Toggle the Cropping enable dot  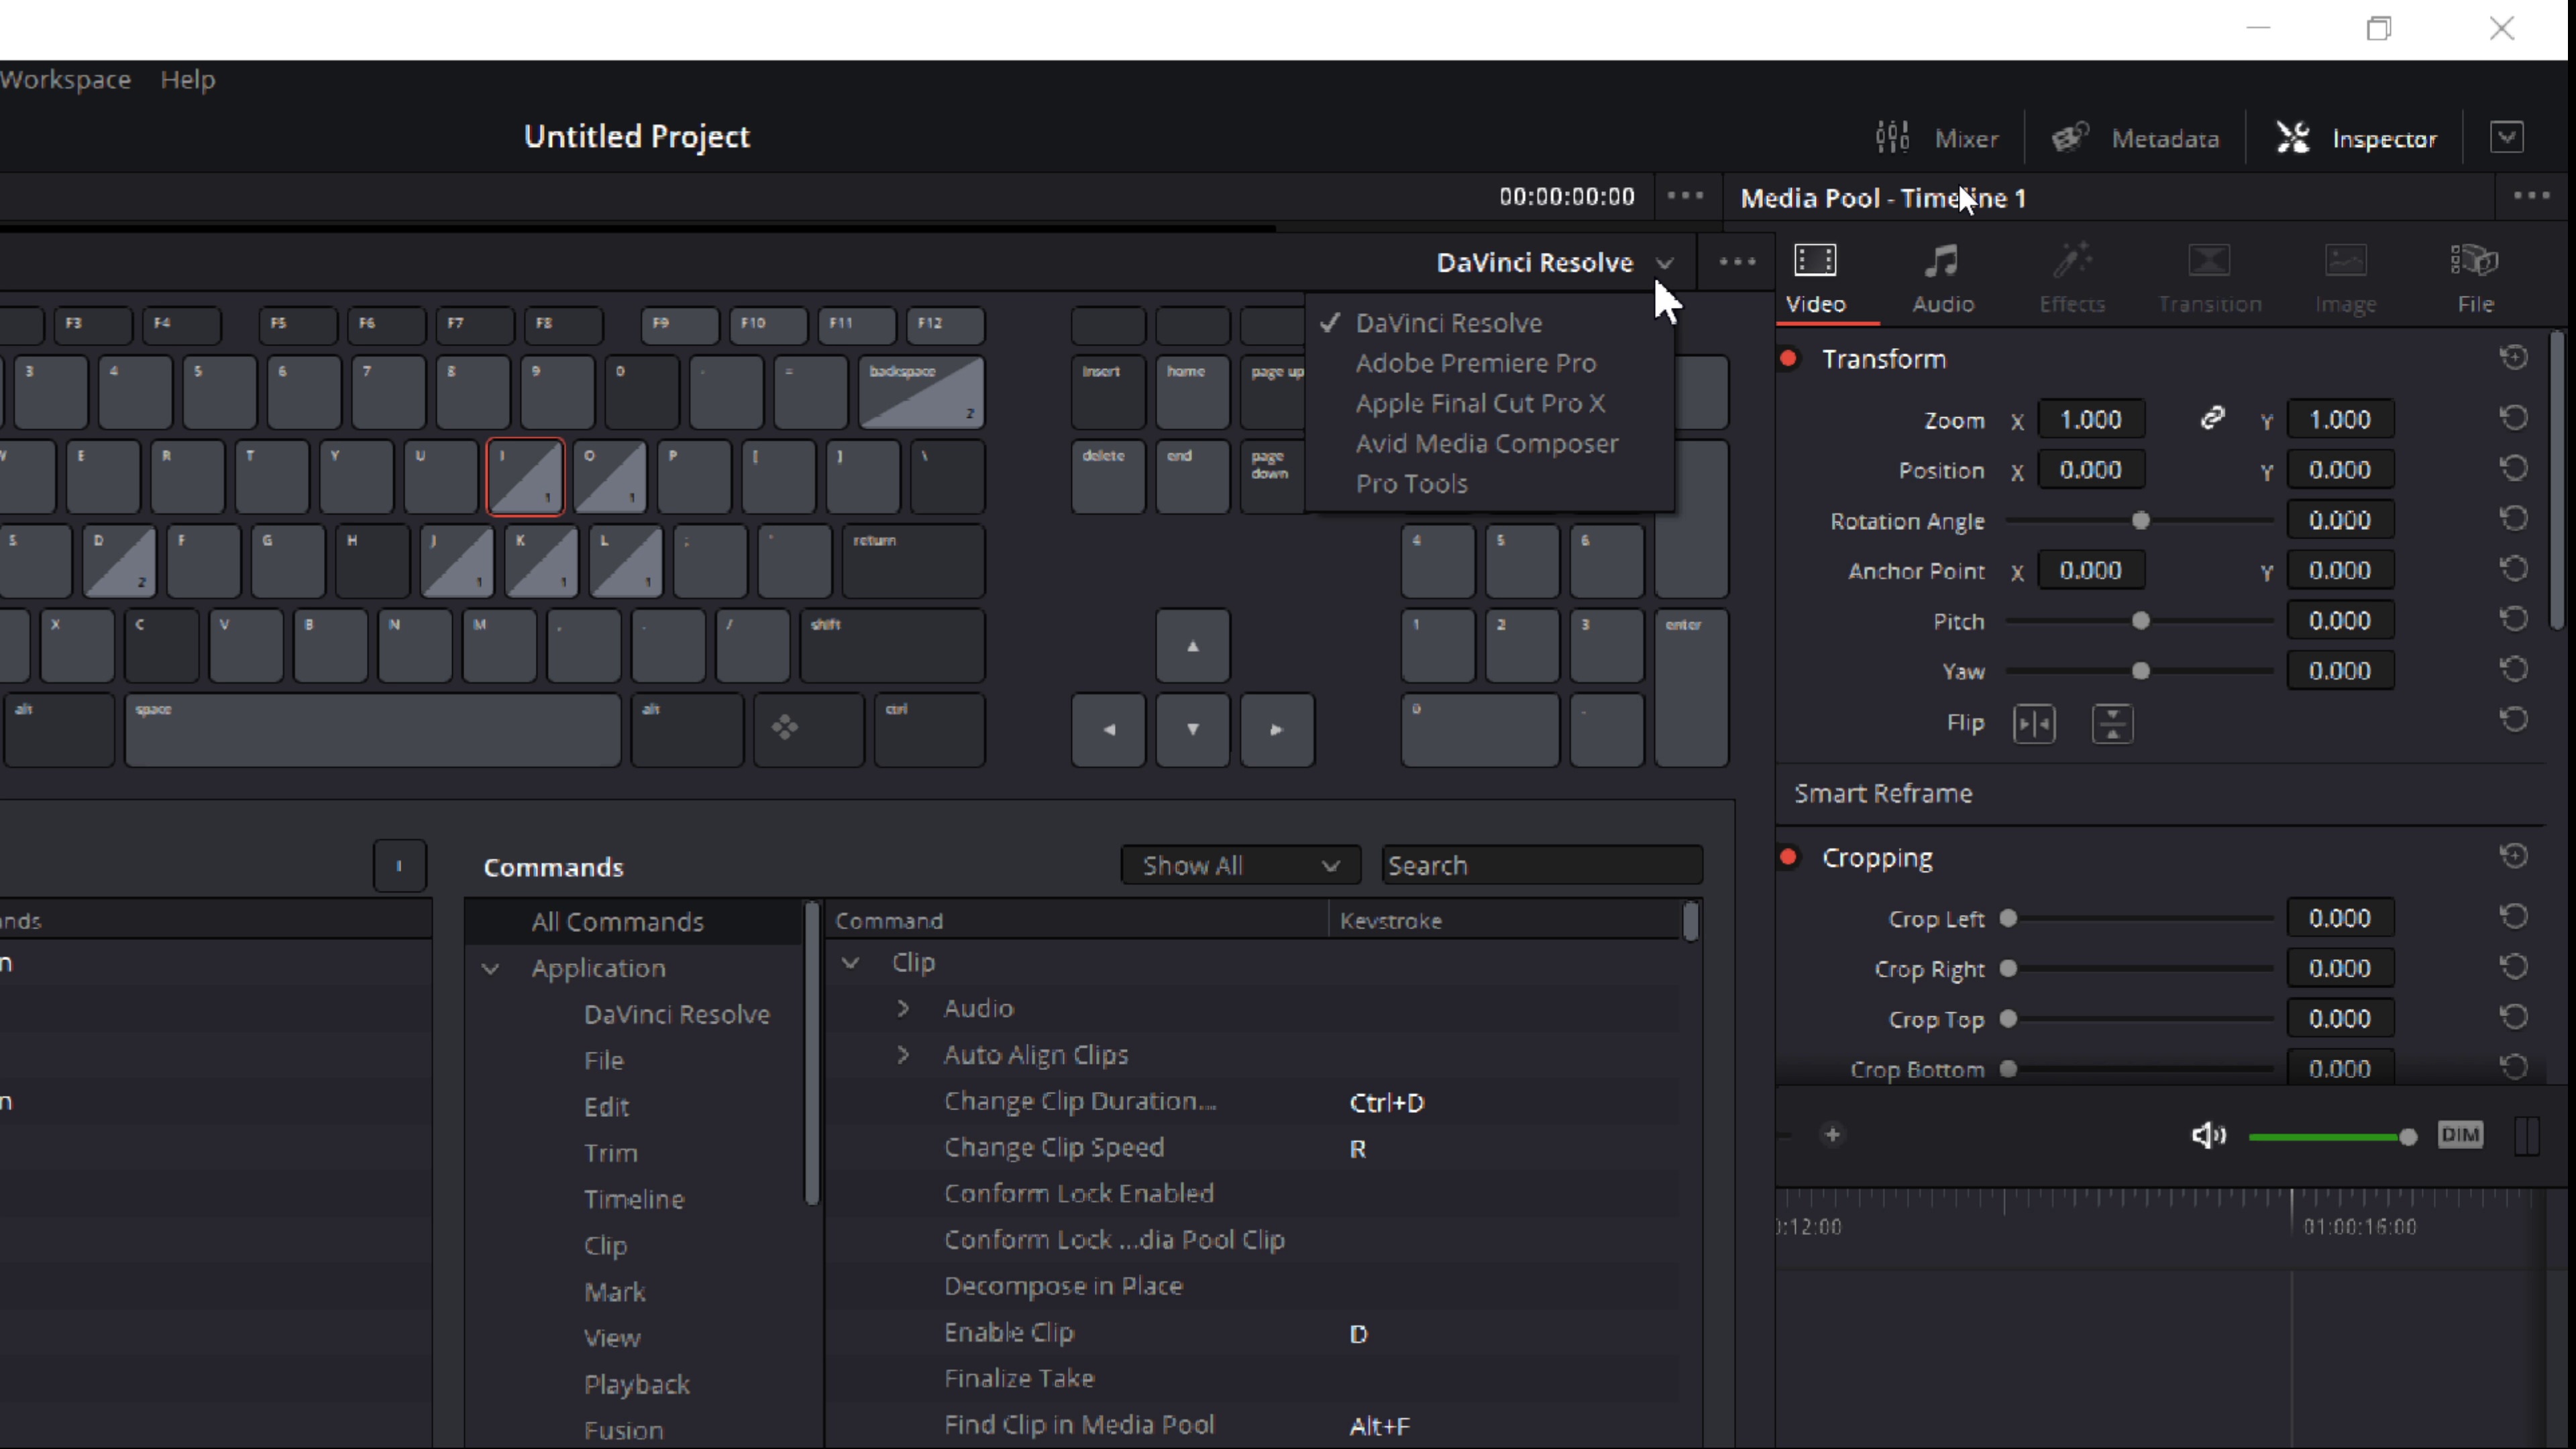(x=1789, y=857)
